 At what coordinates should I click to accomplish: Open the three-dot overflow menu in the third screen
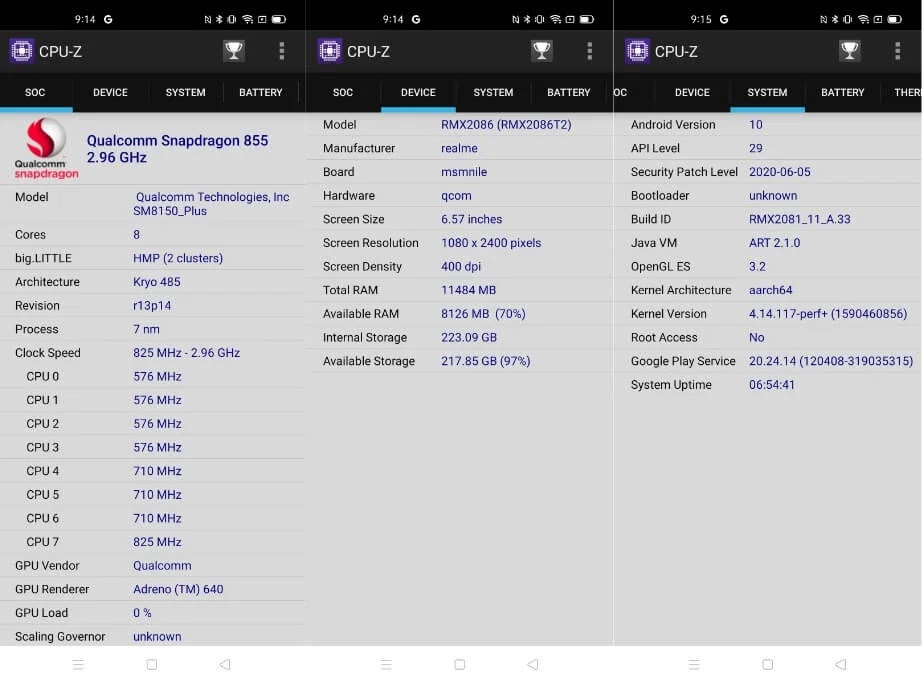pos(897,51)
